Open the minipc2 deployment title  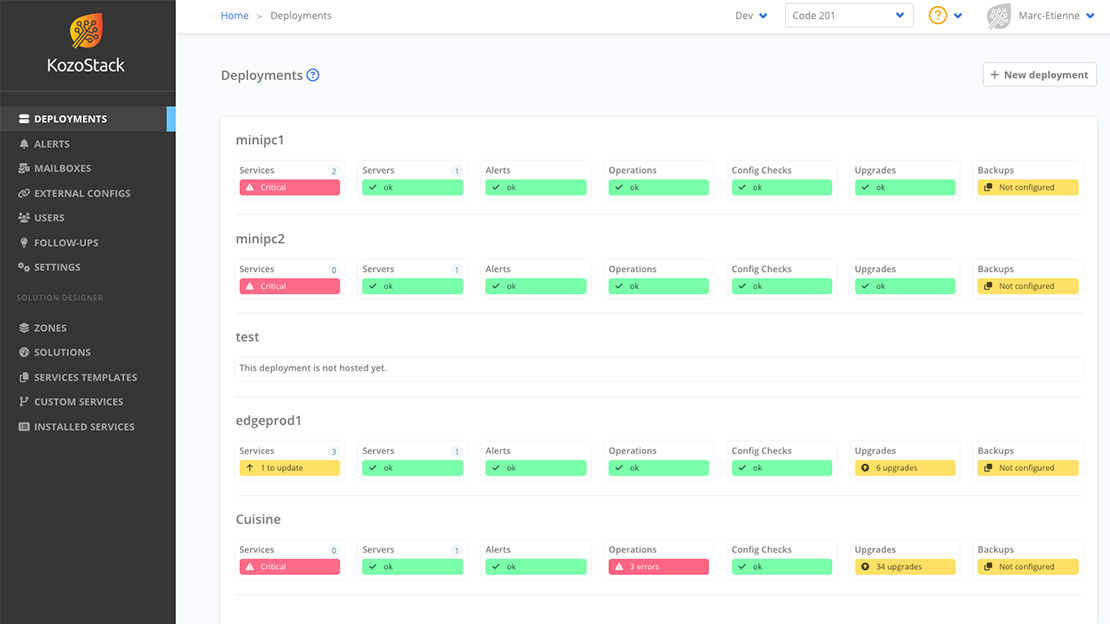coord(260,239)
